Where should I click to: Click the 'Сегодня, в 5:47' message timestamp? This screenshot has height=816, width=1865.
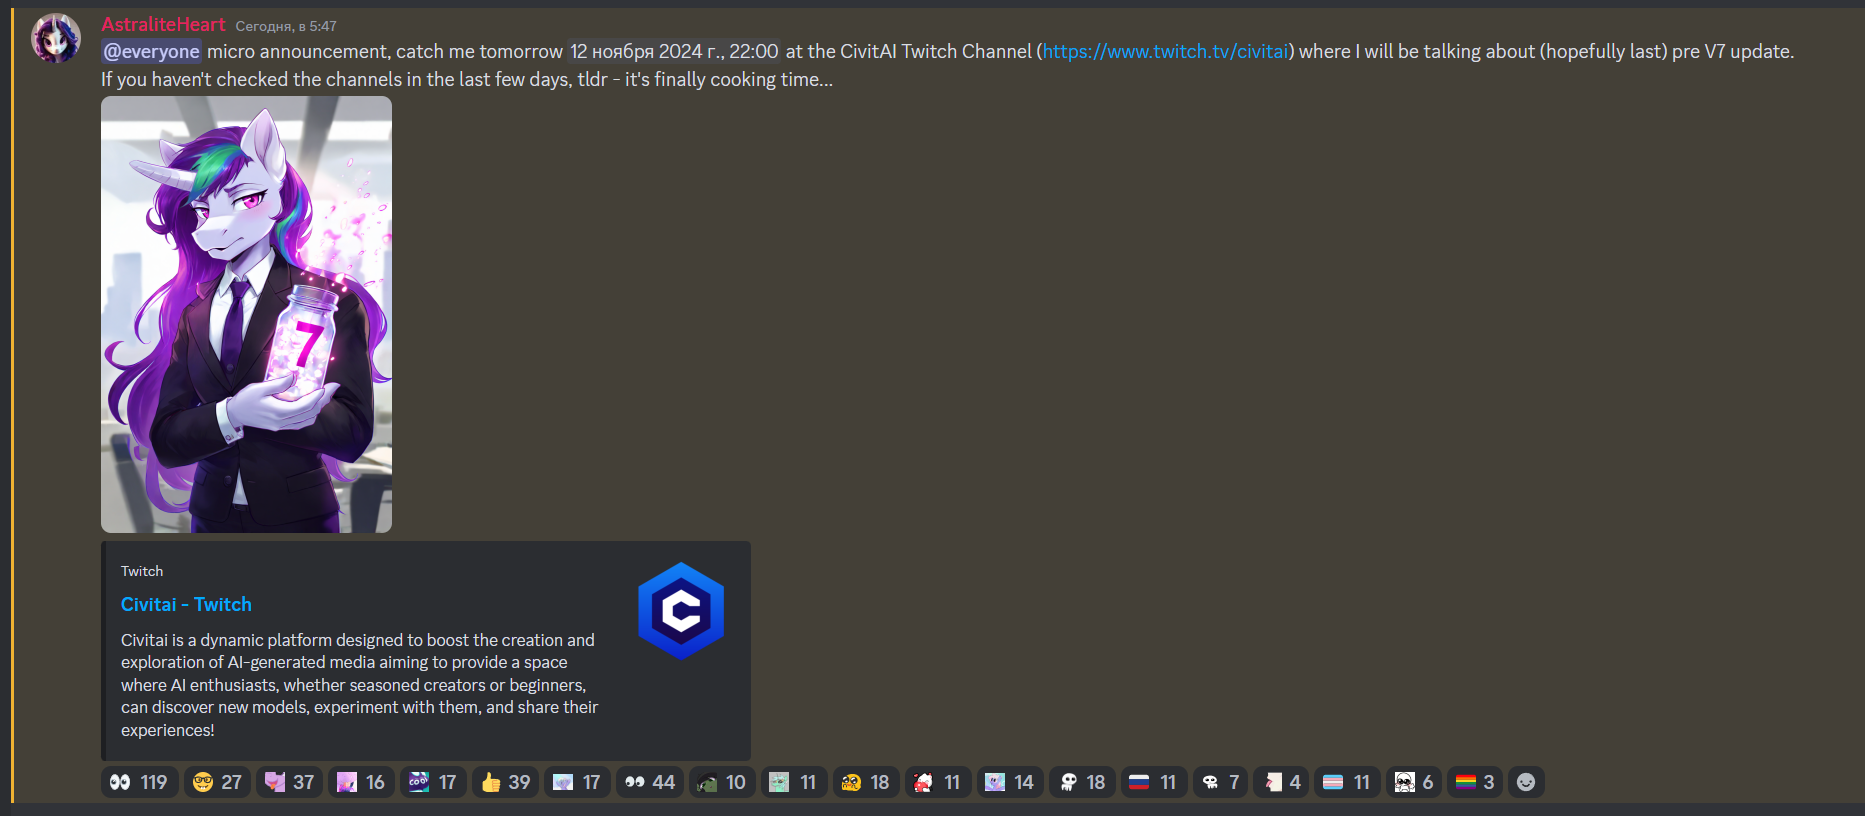[x=286, y=26]
